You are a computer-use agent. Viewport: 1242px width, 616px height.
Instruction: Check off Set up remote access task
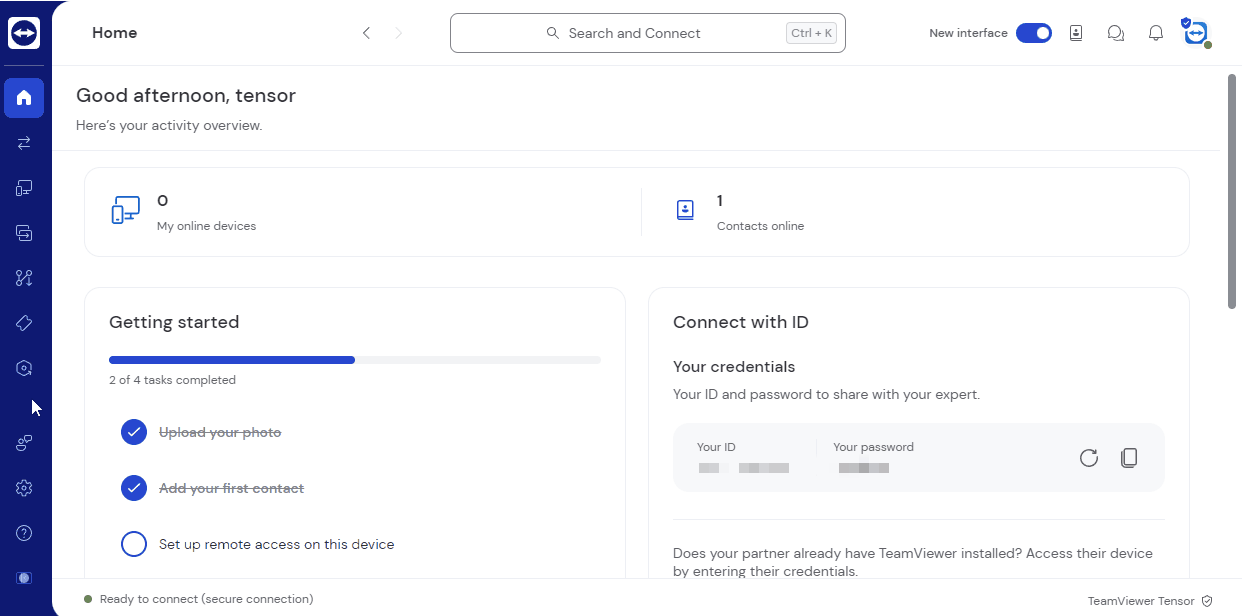click(x=133, y=543)
